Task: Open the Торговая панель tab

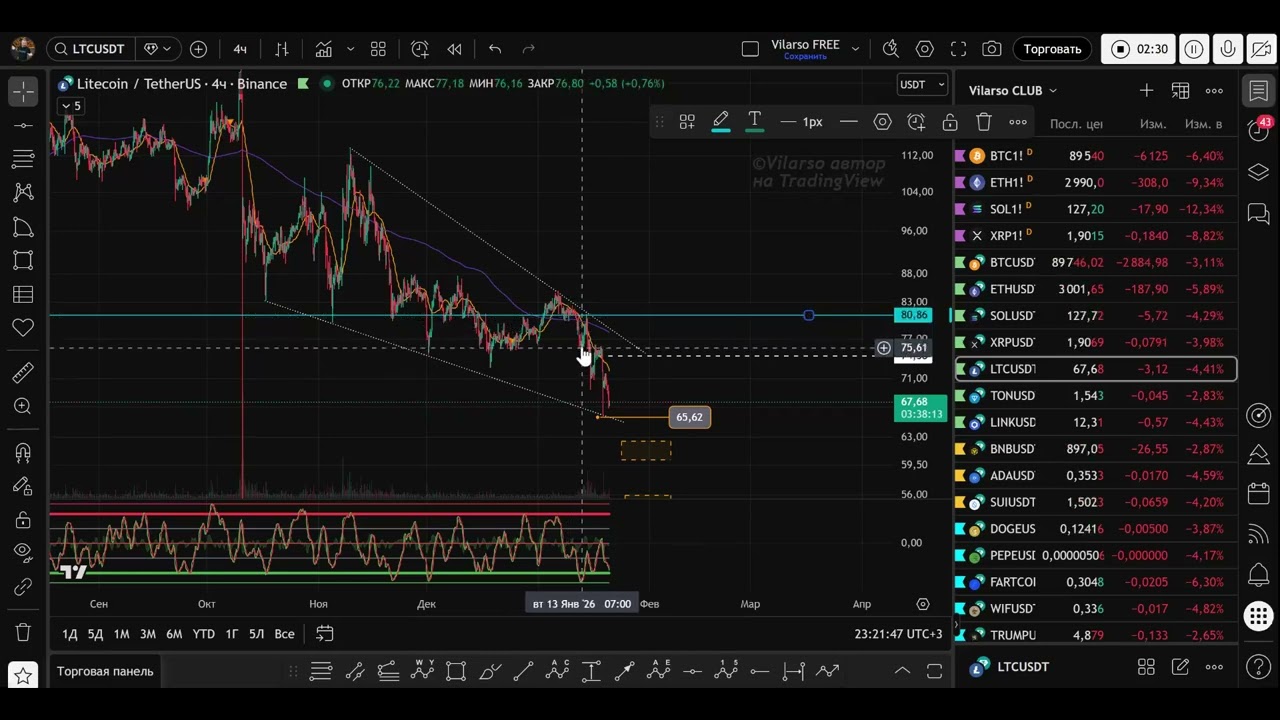Action: [105, 671]
